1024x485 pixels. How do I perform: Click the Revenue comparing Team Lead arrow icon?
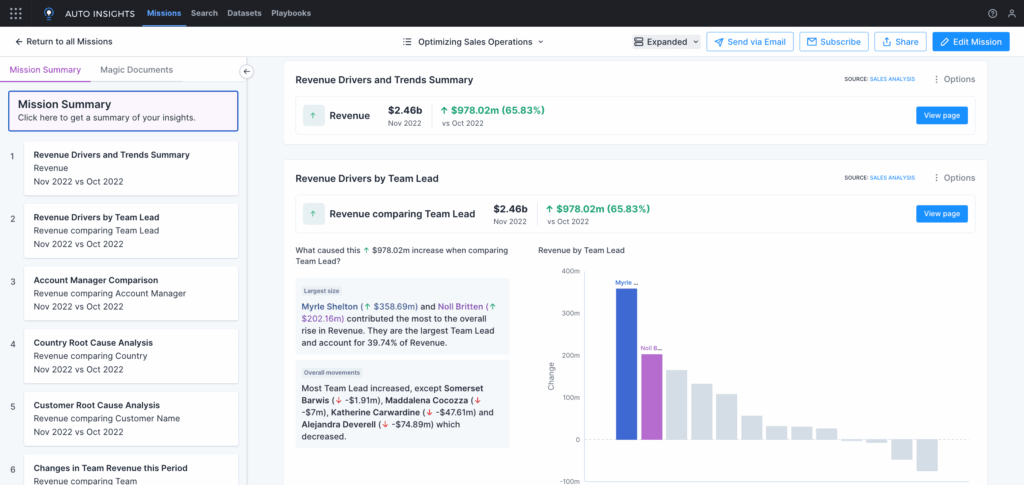click(314, 213)
